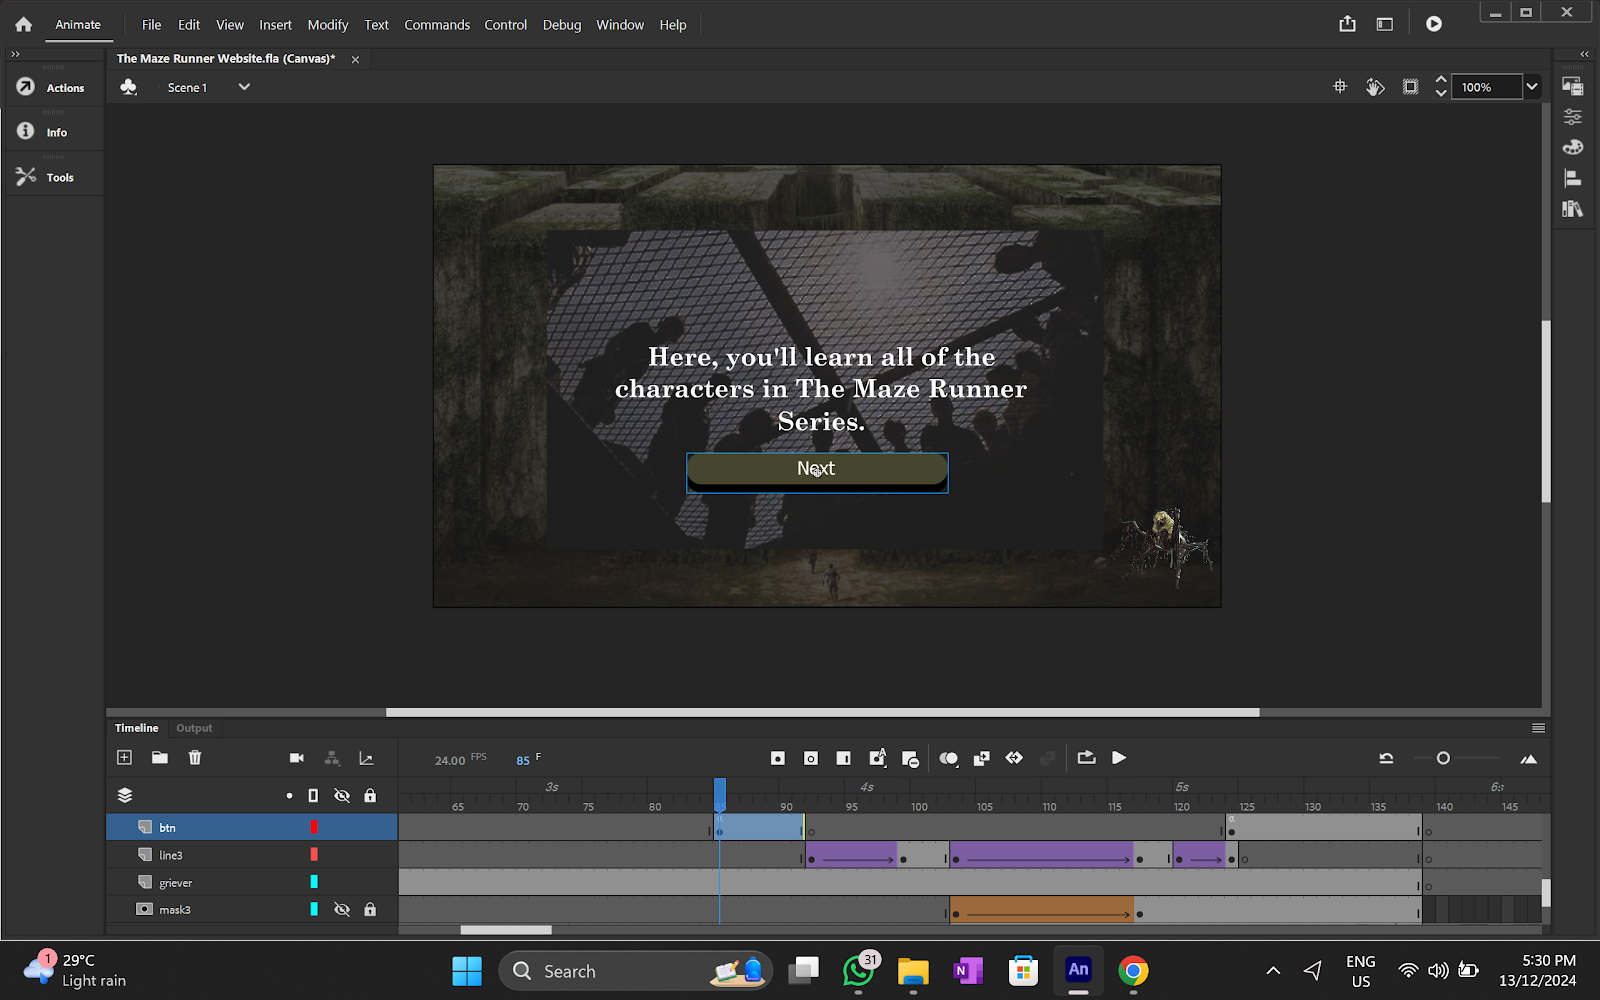Create a new layer folder
The image size is (1600, 1000).
159,757
